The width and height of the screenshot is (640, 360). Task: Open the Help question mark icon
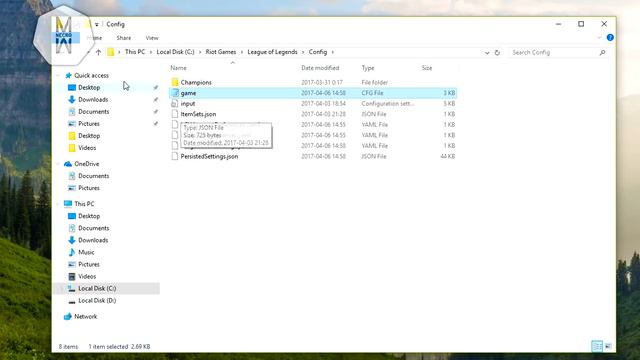point(610,38)
